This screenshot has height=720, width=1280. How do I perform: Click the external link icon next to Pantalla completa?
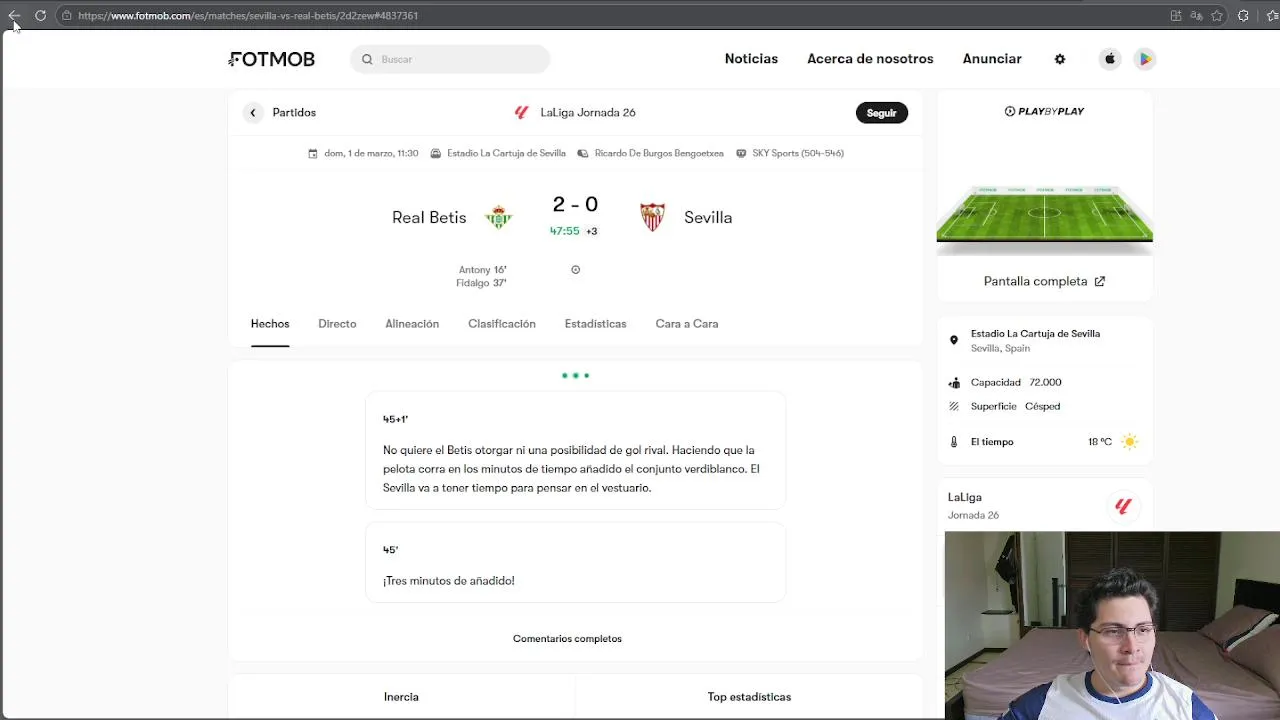(x=1100, y=281)
